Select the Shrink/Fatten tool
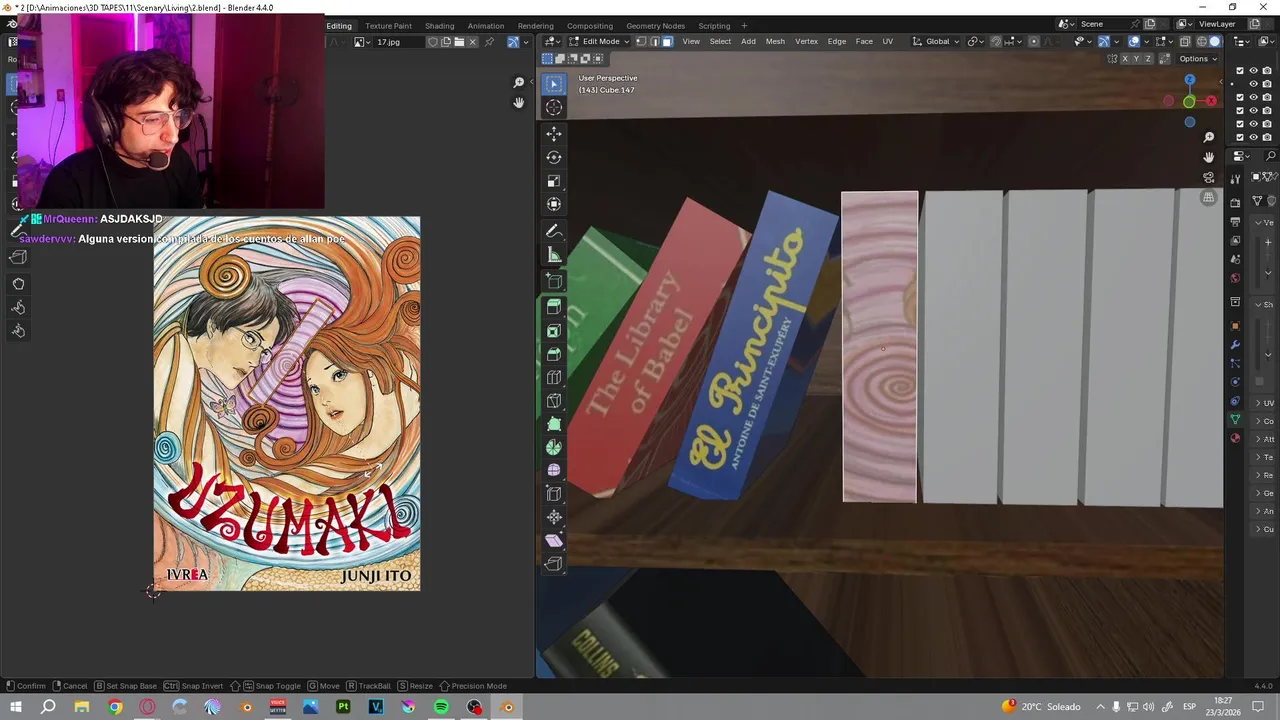The height and width of the screenshot is (720, 1280). coord(554,517)
